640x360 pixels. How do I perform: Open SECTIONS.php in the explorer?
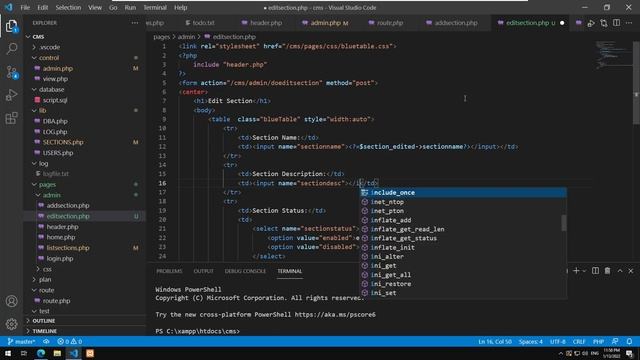click(63, 142)
